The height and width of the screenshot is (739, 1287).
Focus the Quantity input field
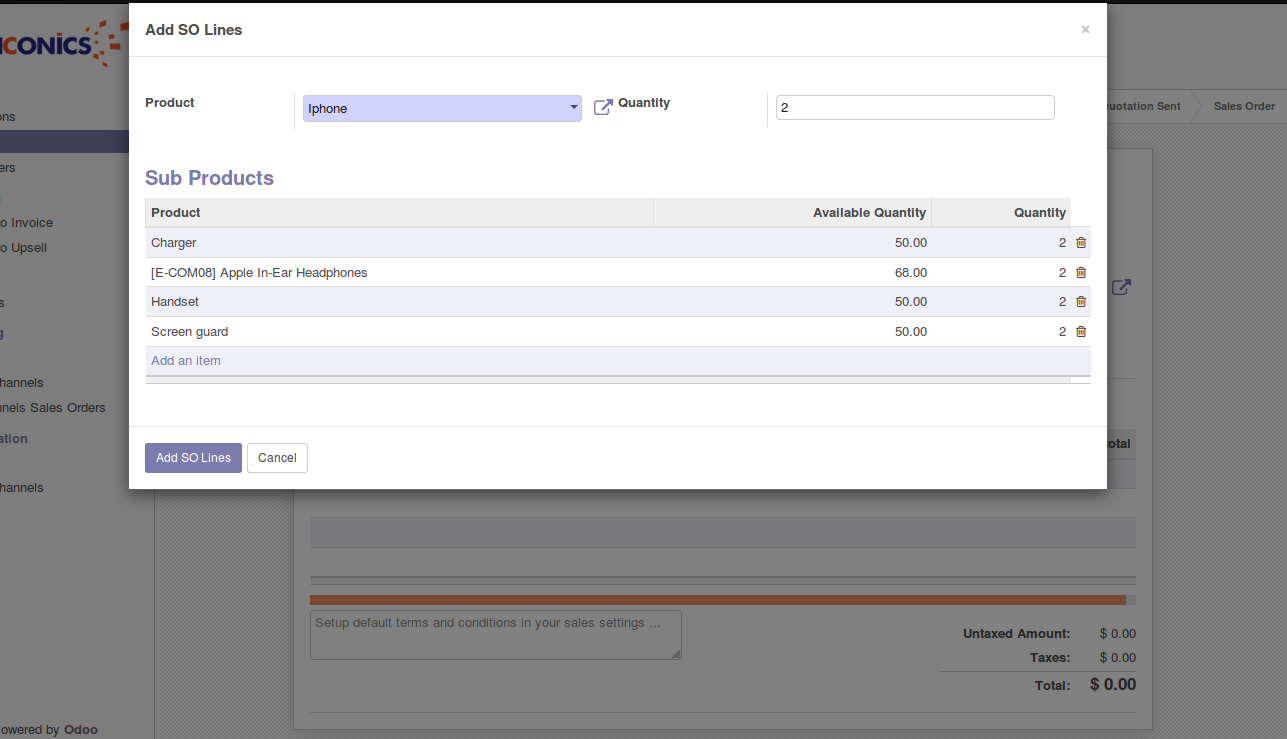(x=914, y=108)
